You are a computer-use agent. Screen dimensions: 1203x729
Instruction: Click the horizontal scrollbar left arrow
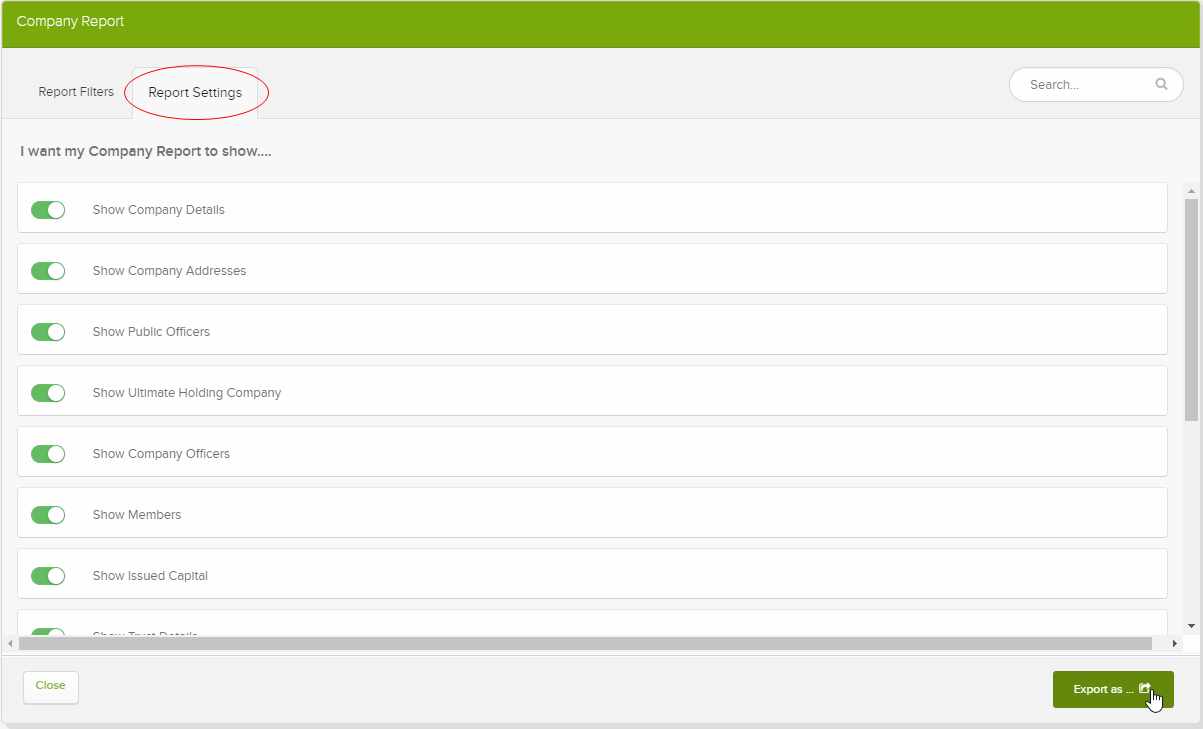[11, 643]
